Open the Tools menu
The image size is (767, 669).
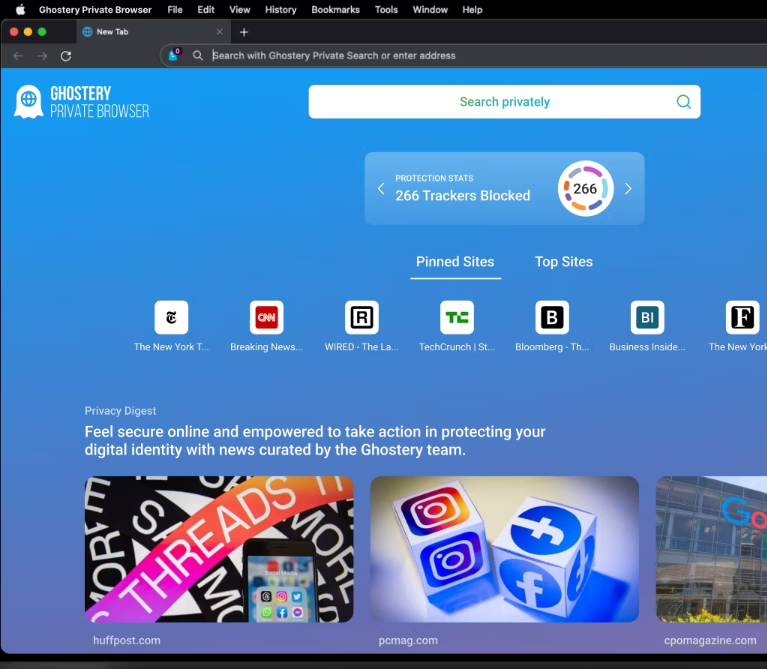[x=386, y=10]
